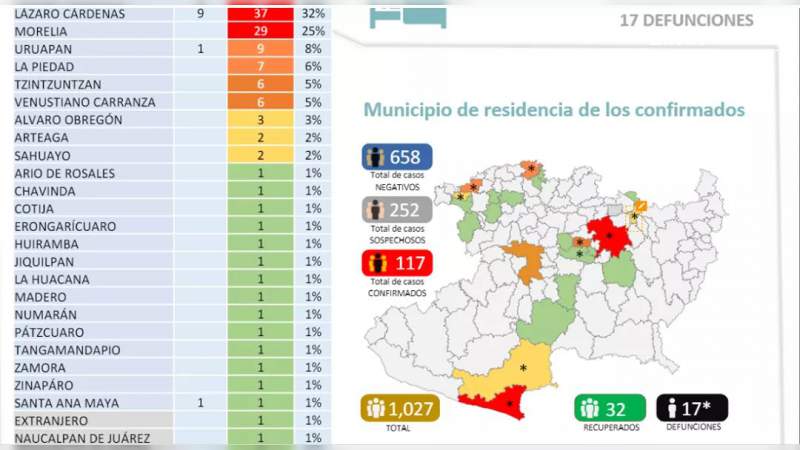This screenshot has width=800, height=450.
Task: Click the large red Morelia region on map
Action: click(609, 236)
